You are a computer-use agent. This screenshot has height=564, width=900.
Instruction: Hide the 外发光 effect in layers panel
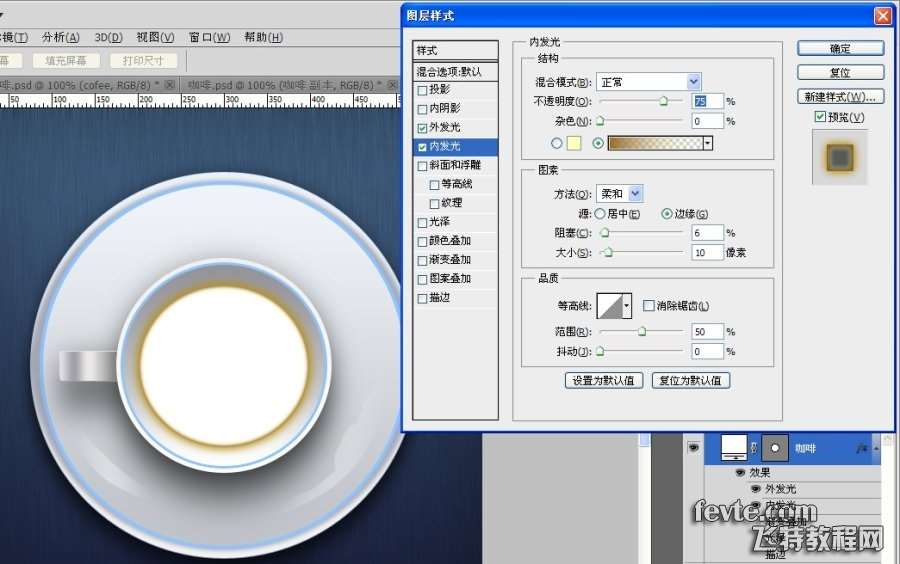coord(756,489)
